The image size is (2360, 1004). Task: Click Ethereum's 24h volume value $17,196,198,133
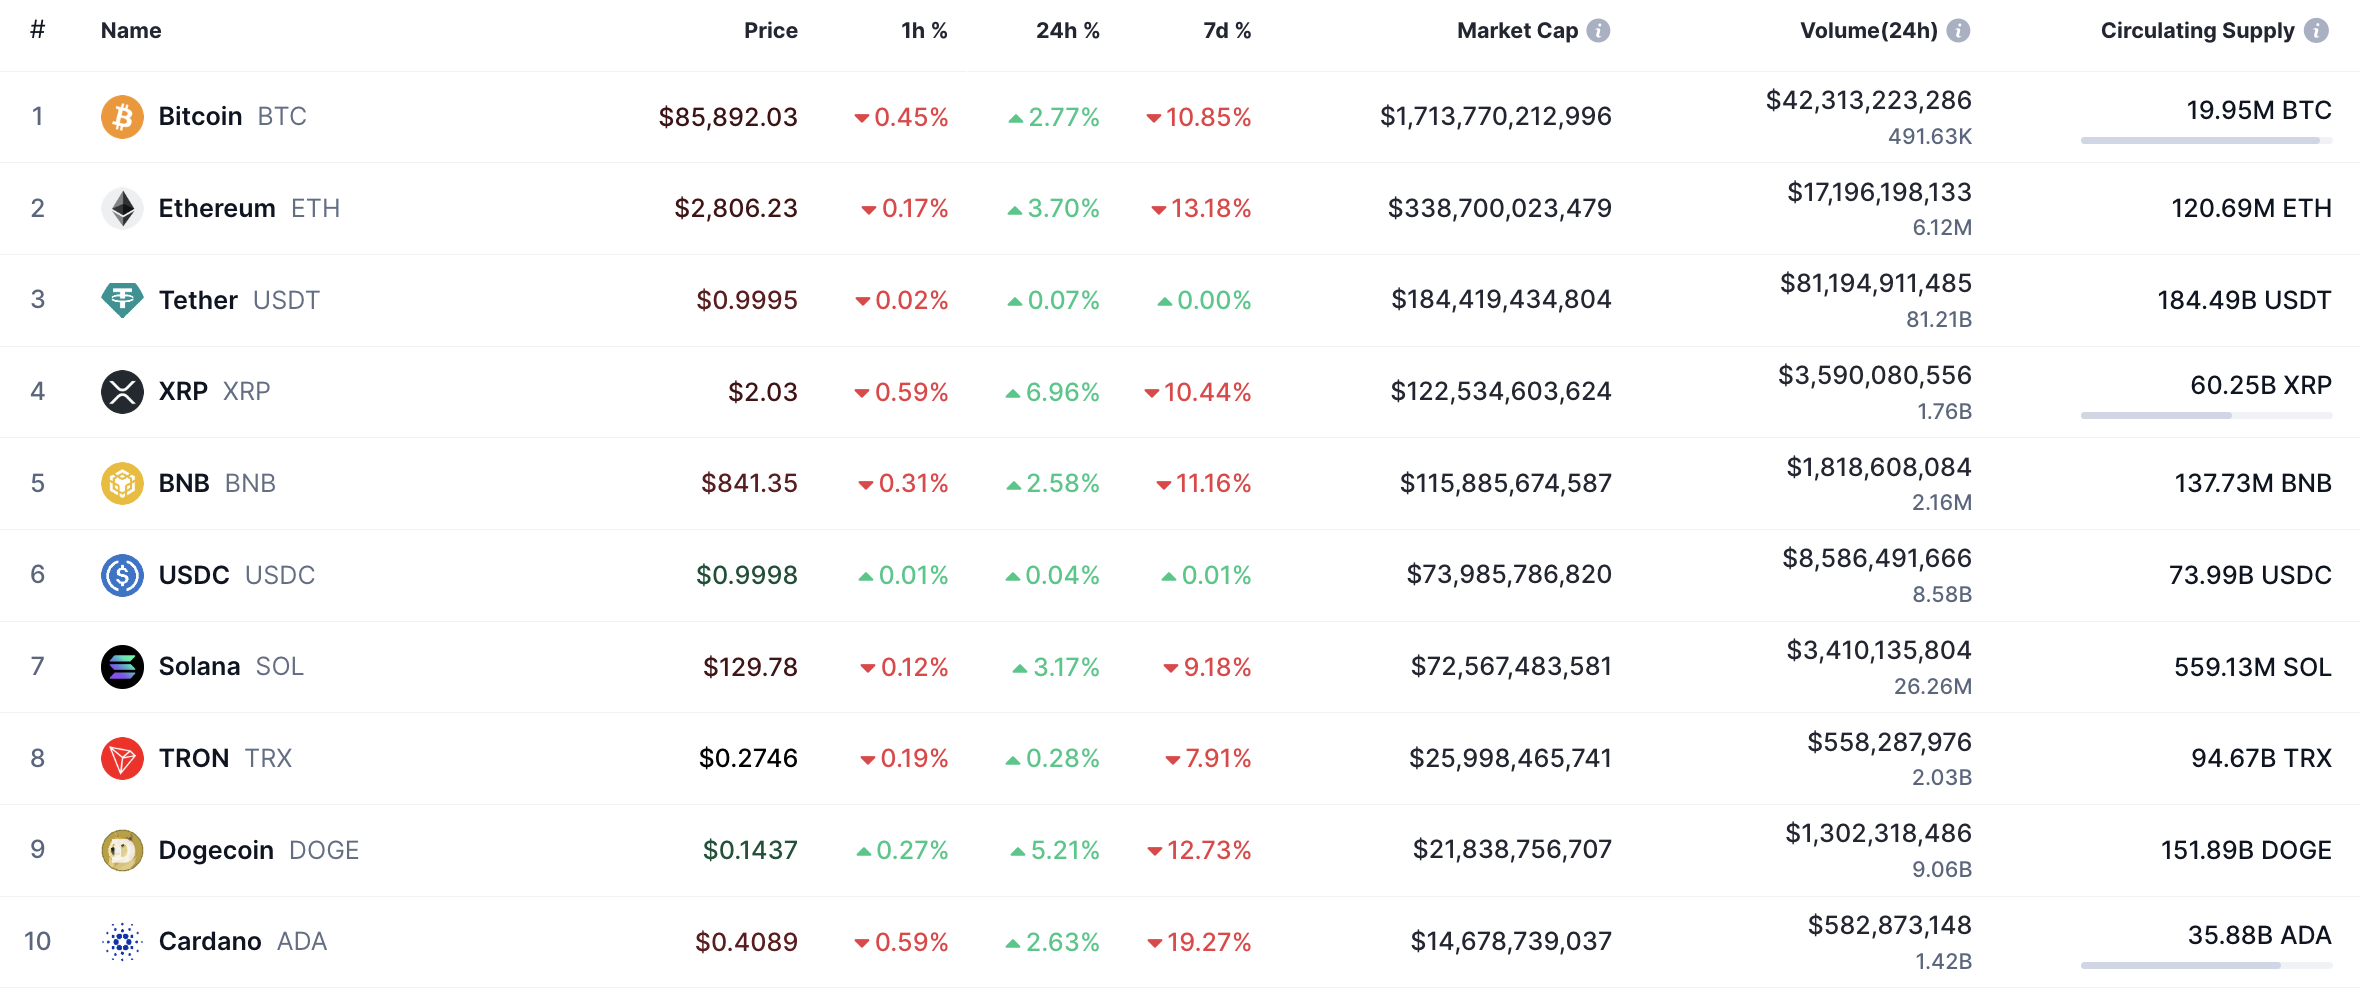(1879, 192)
